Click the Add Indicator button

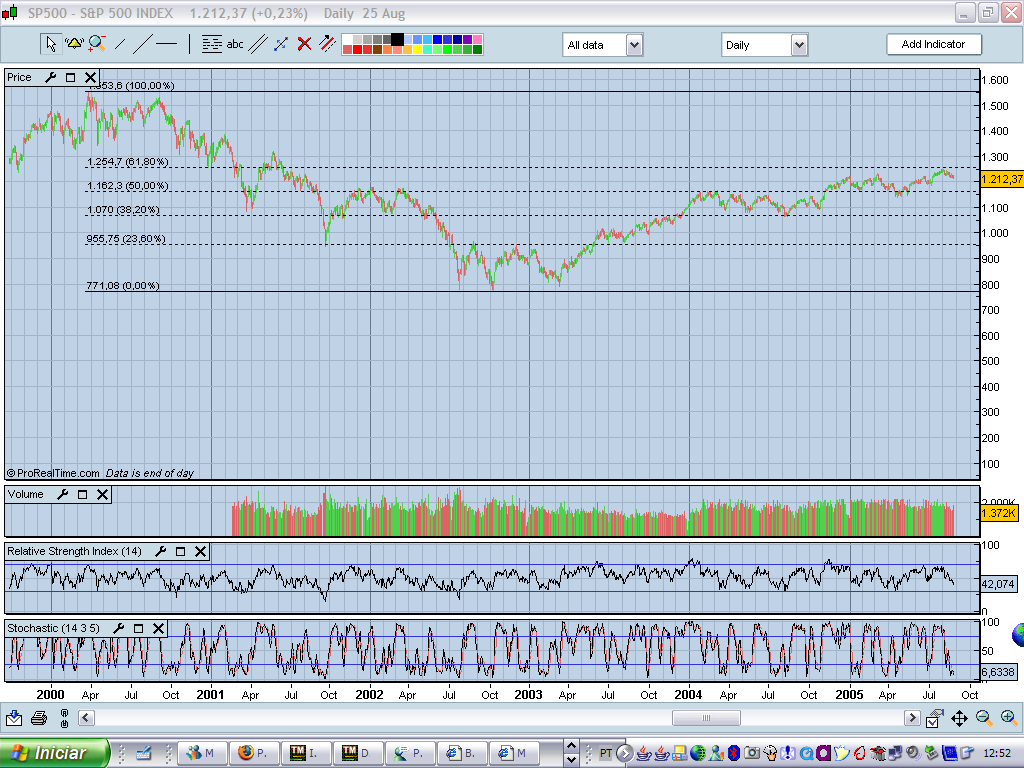pyautogui.click(x=933, y=44)
